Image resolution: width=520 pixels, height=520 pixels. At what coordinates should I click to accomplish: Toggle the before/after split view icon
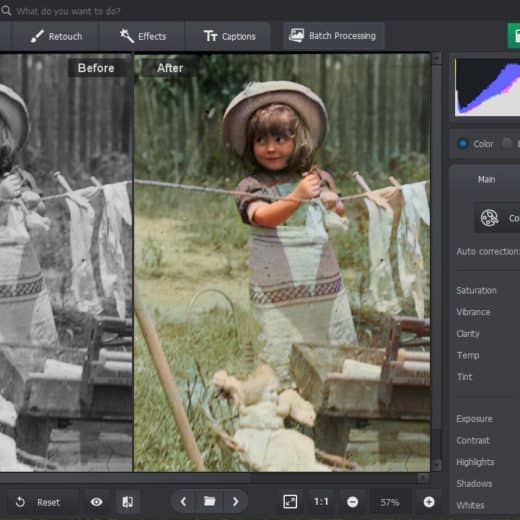(x=128, y=502)
